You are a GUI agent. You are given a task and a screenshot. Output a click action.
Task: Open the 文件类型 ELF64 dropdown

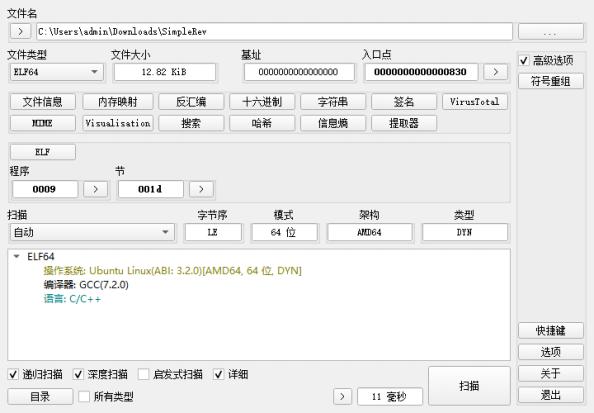coord(56,72)
